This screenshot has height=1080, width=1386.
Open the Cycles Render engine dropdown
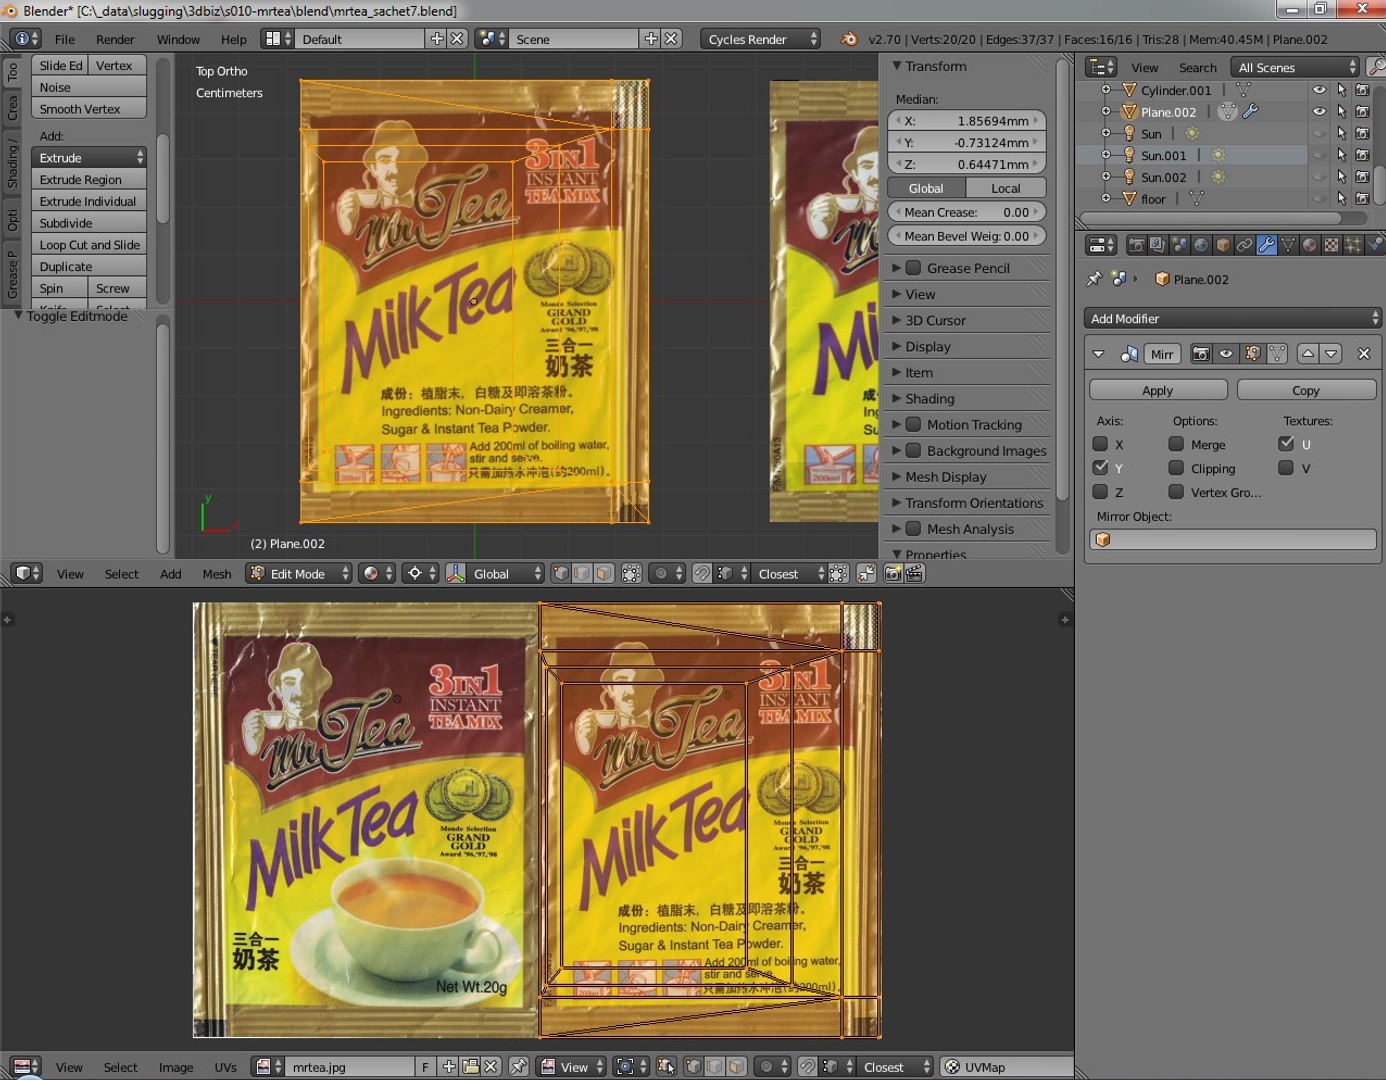click(x=760, y=39)
